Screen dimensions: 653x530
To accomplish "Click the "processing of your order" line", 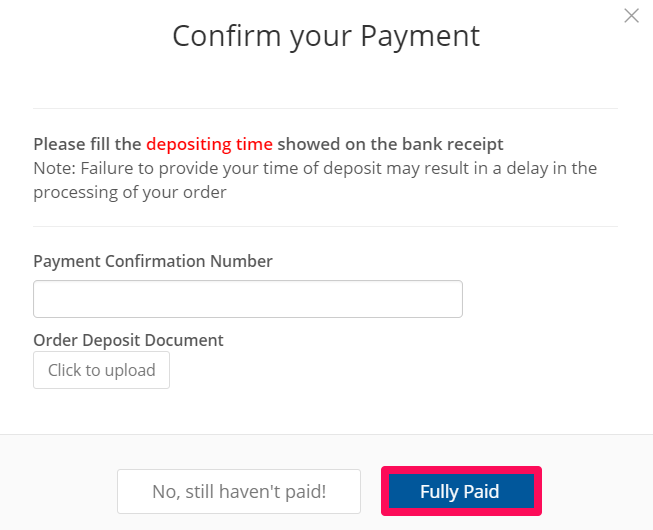I will (x=129, y=192).
